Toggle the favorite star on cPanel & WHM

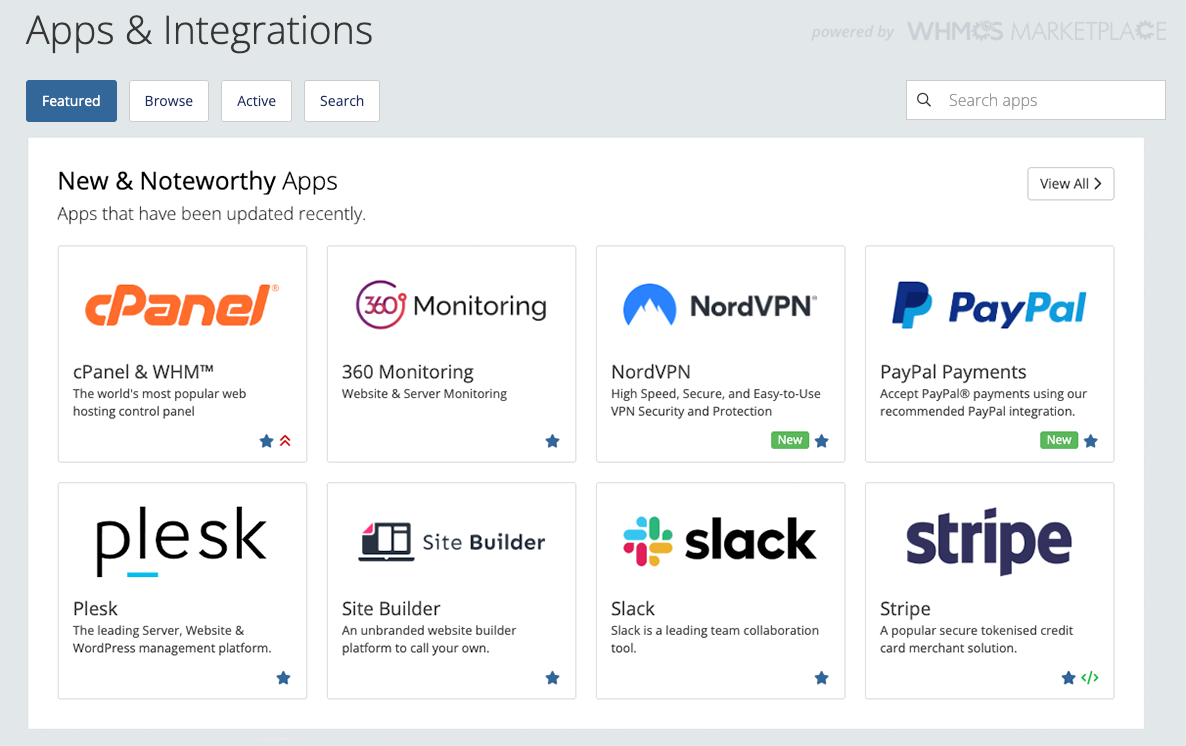(x=266, y=440)
